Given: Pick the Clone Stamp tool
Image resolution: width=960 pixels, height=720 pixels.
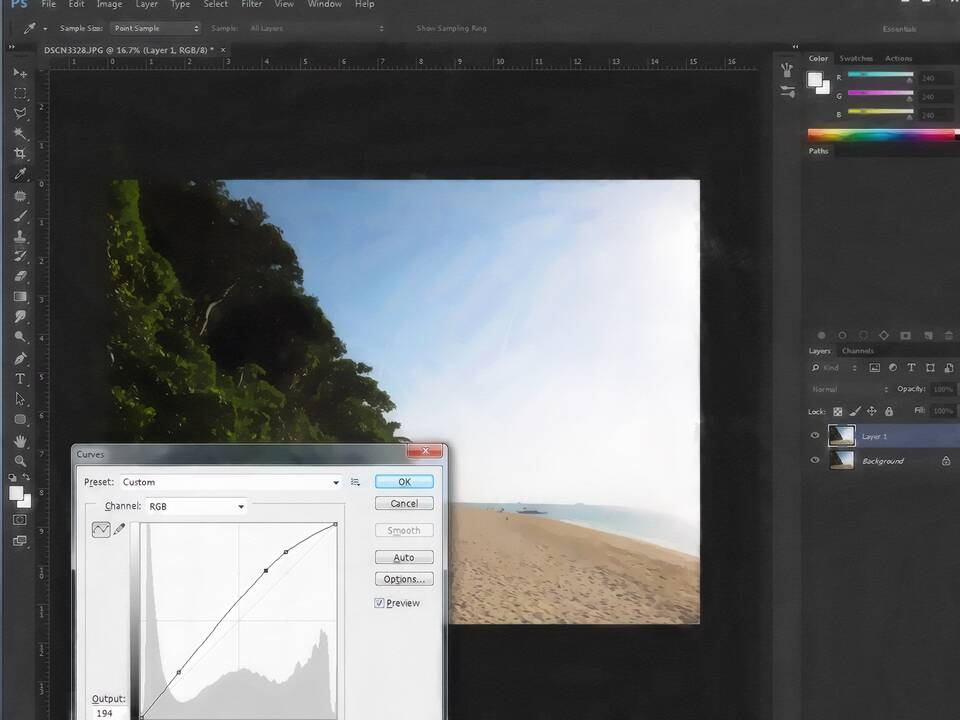Looking at the screenshot, I should click(20, 236).
